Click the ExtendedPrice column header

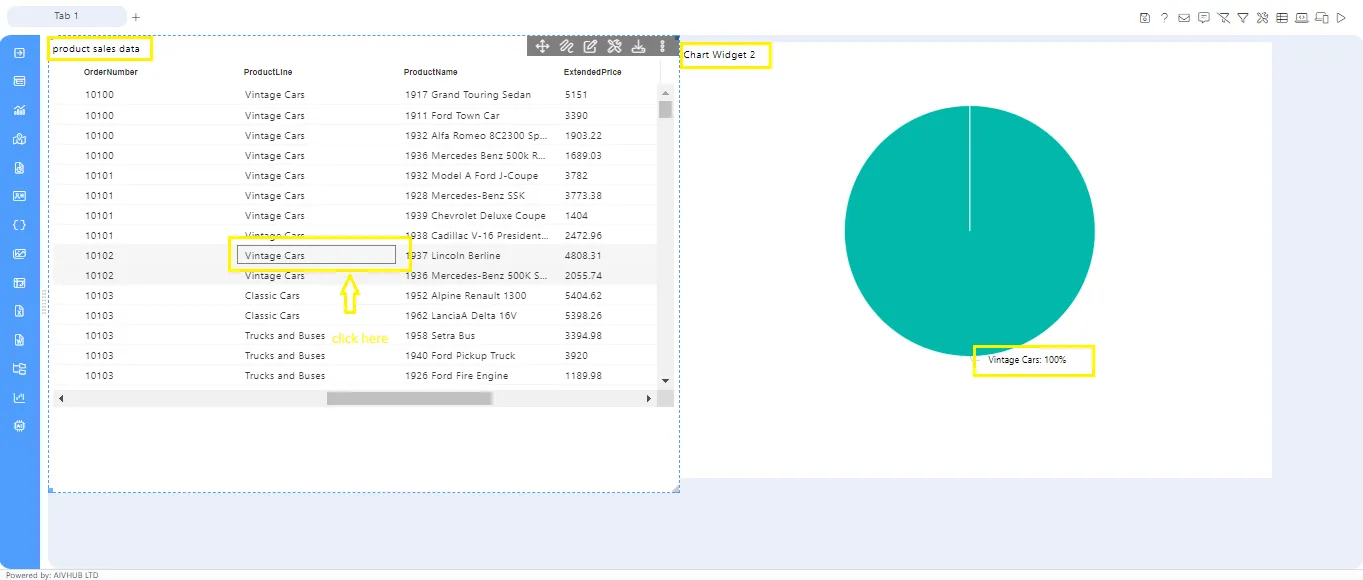[x=593, y=72]
